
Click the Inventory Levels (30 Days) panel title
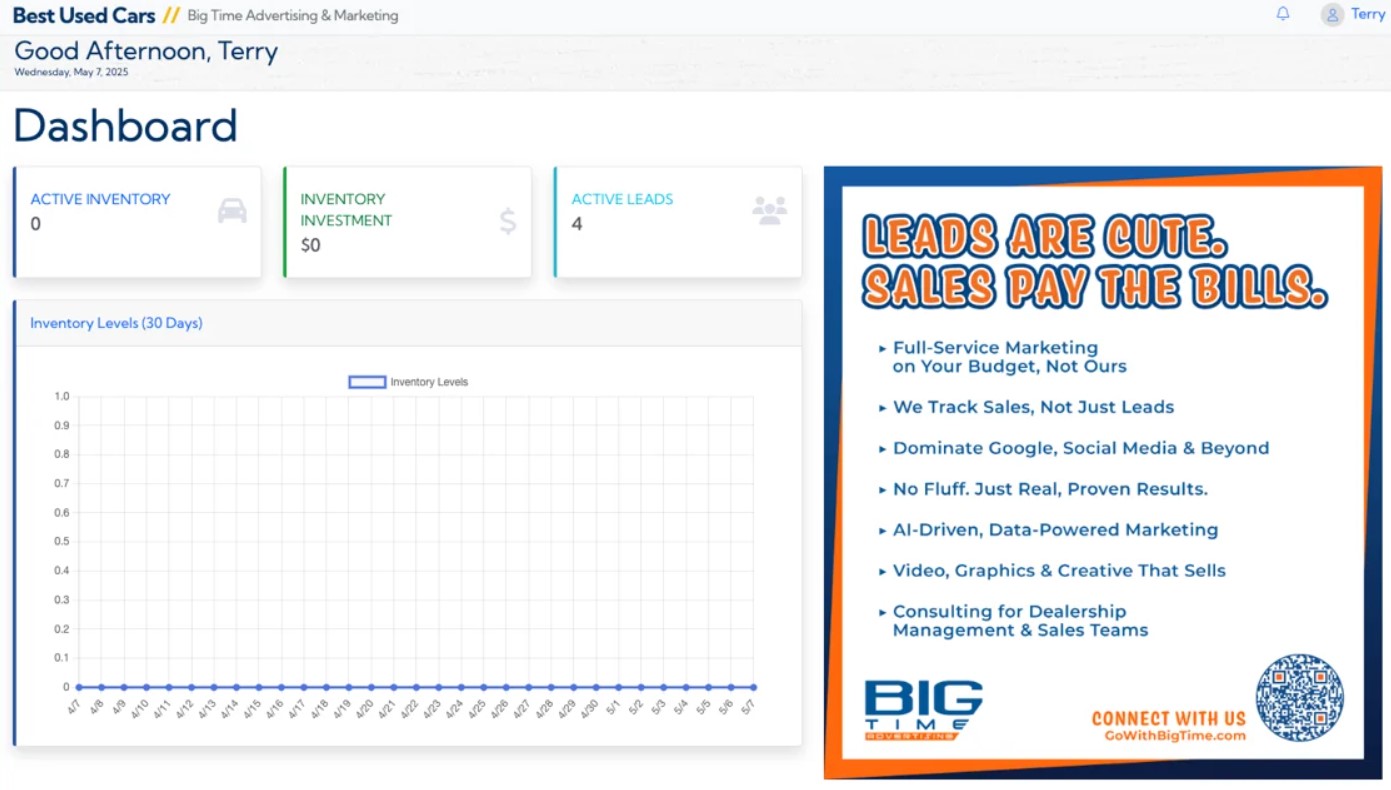pos(116,323)
